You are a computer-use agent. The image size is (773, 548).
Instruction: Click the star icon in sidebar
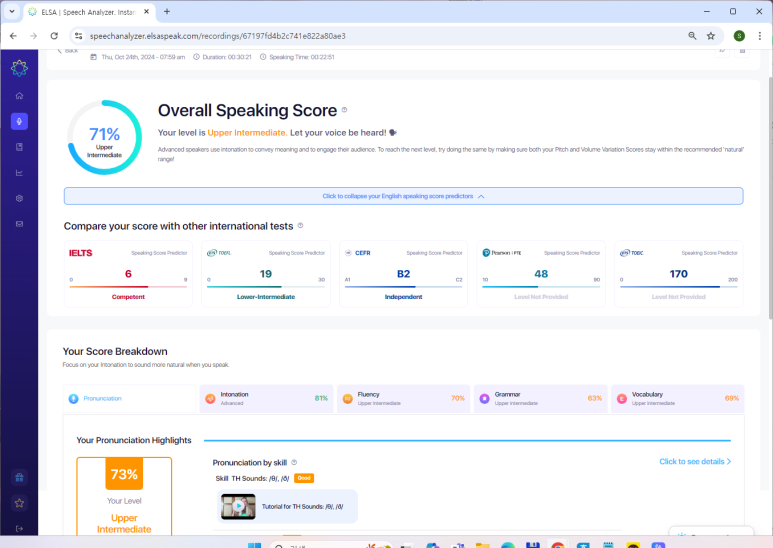pos(19,503)
